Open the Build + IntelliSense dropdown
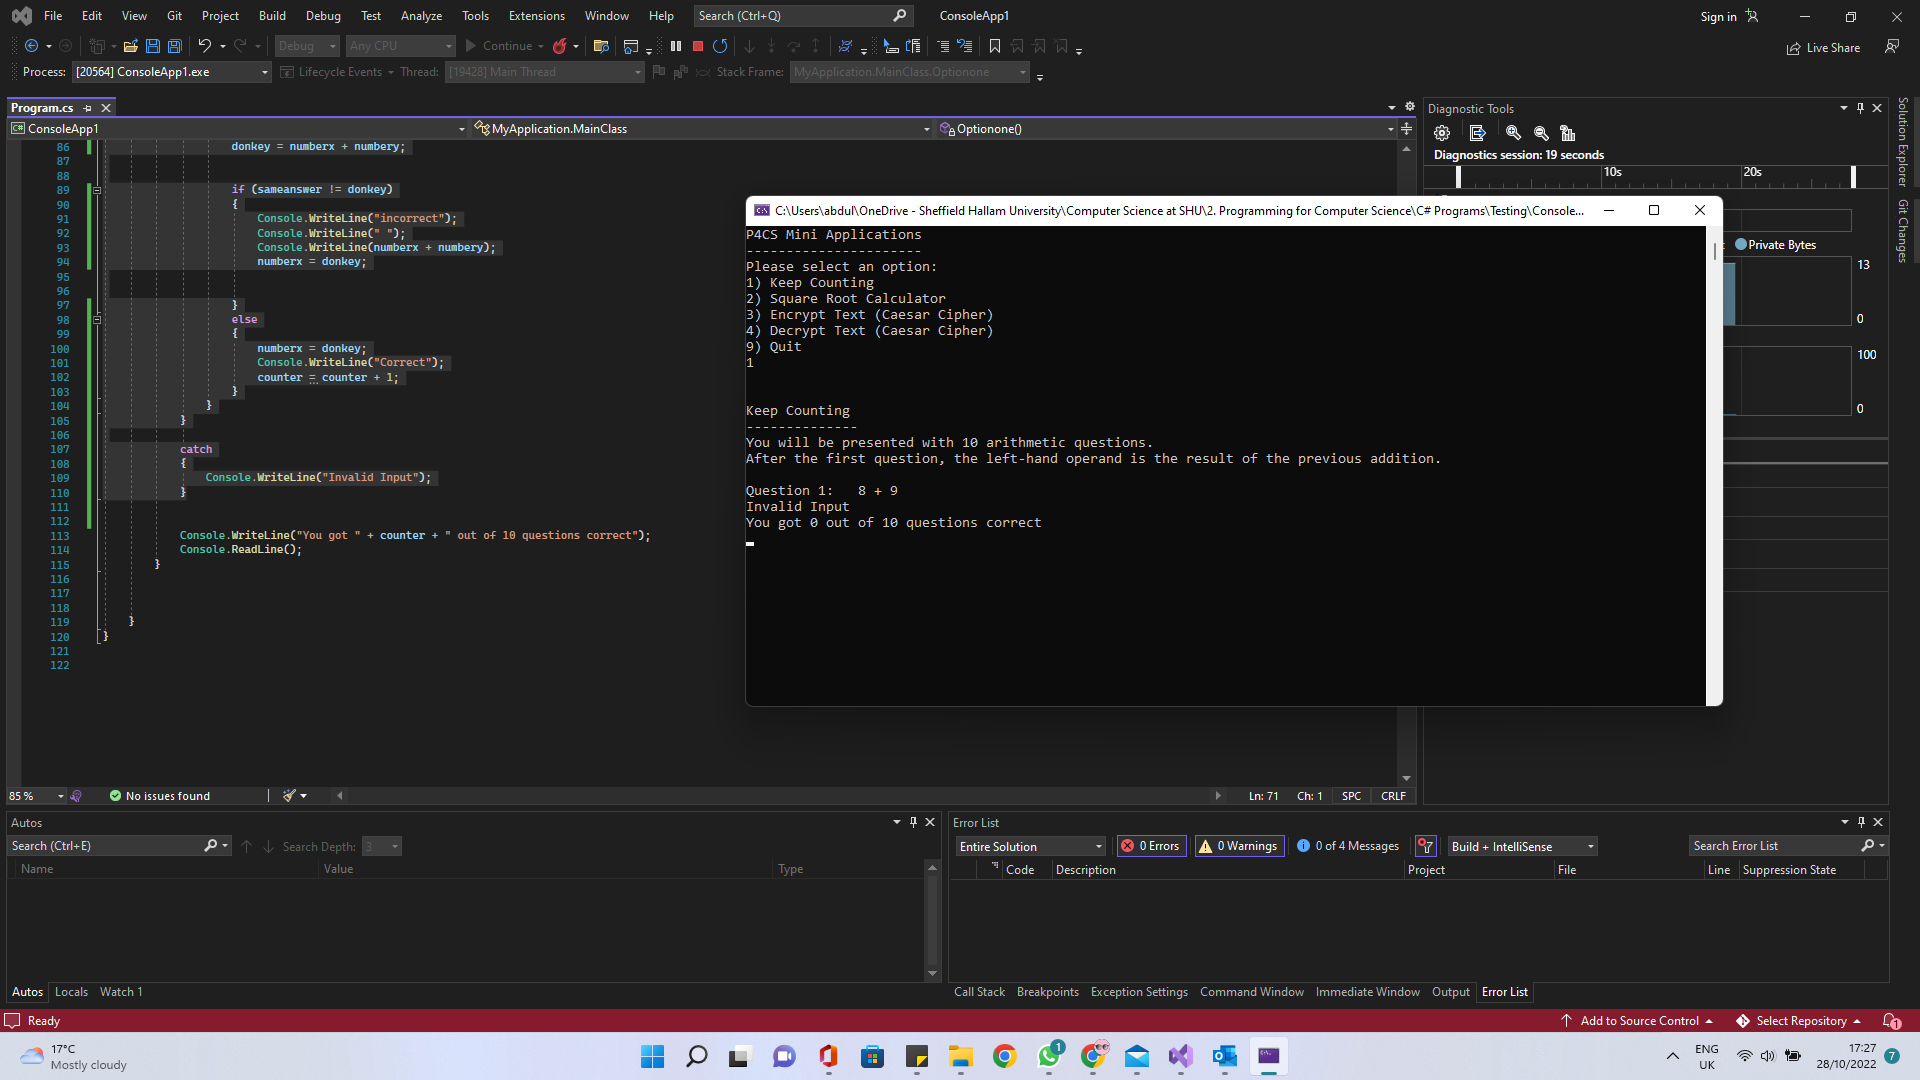The height and width of the screenshot is (1080, 1920). 1590,846
